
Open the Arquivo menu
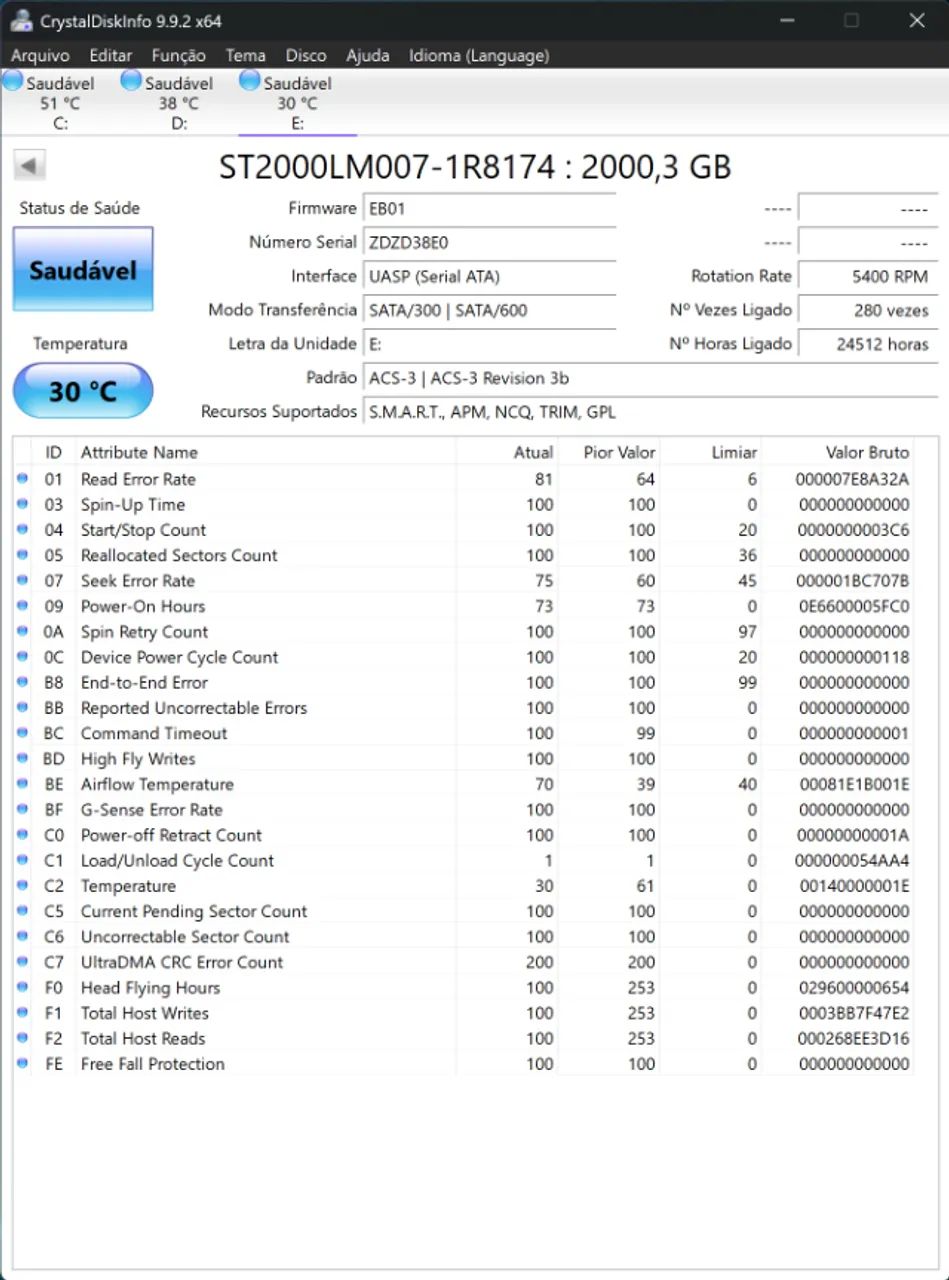coord(40,56)
